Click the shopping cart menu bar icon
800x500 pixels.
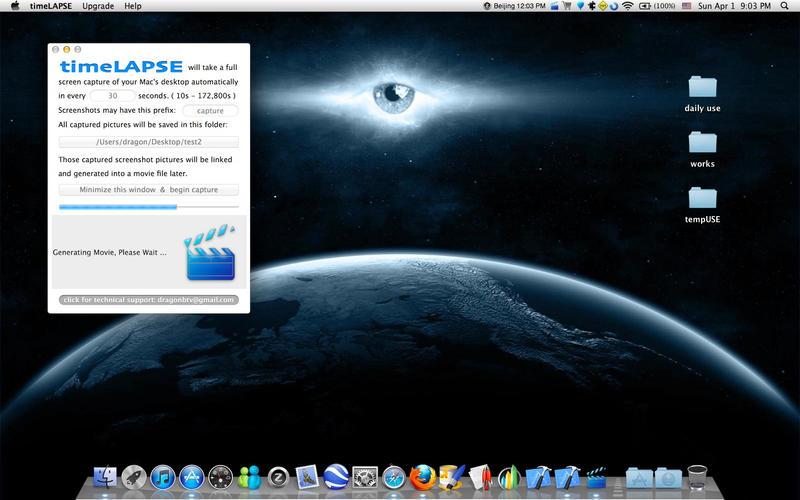tap(567, 6)
